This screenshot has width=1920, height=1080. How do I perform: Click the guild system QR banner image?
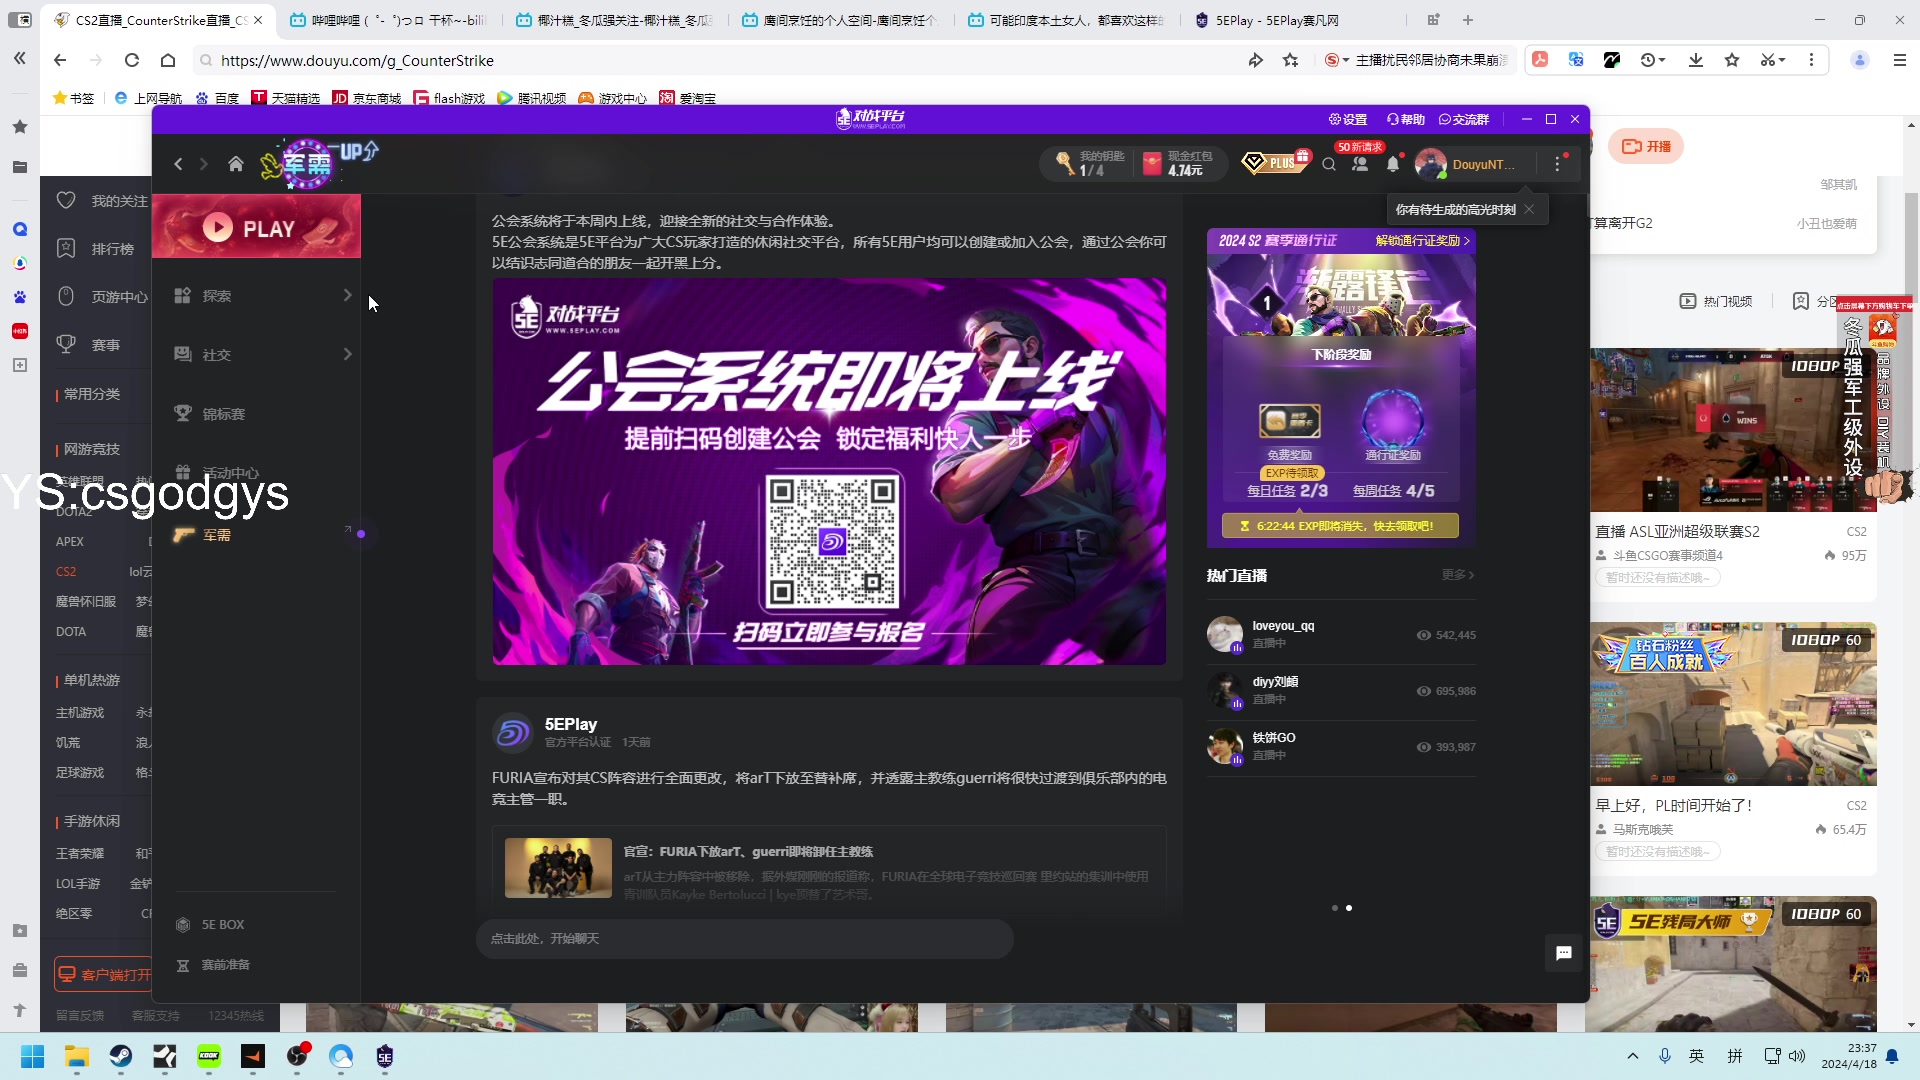point(829,471)
